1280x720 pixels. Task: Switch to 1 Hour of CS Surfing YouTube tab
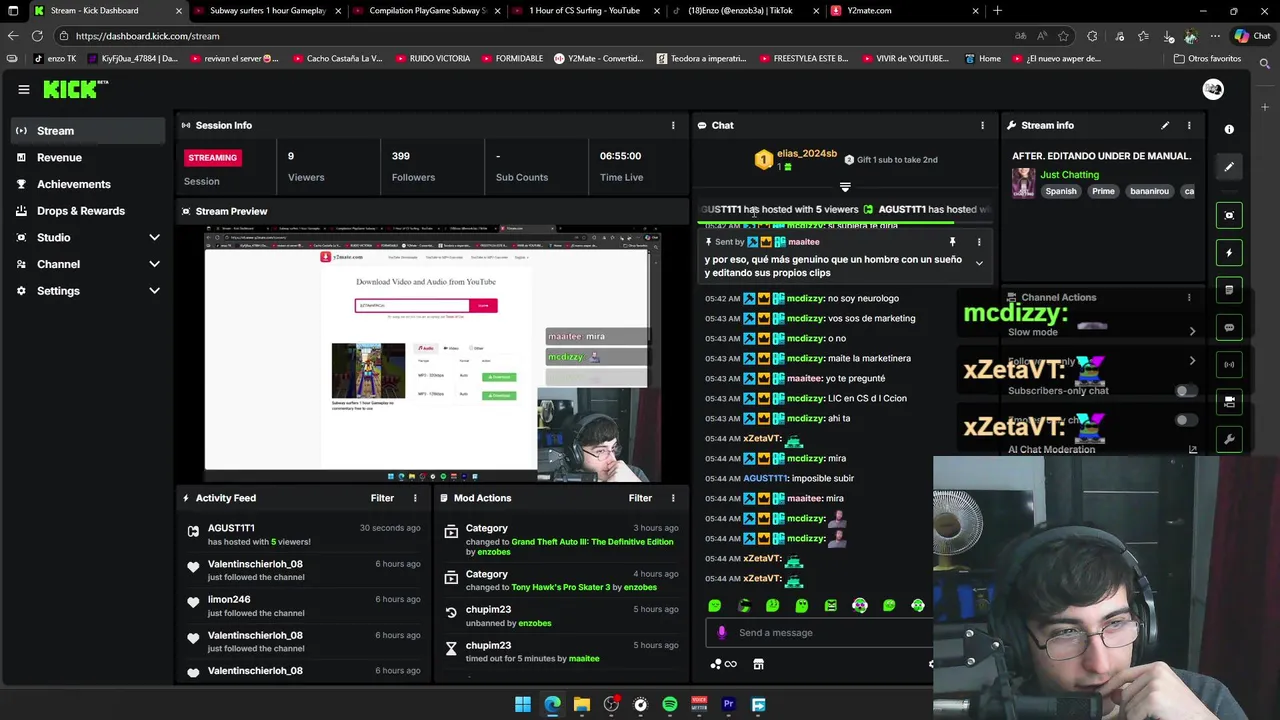click(x=586, y=11)
